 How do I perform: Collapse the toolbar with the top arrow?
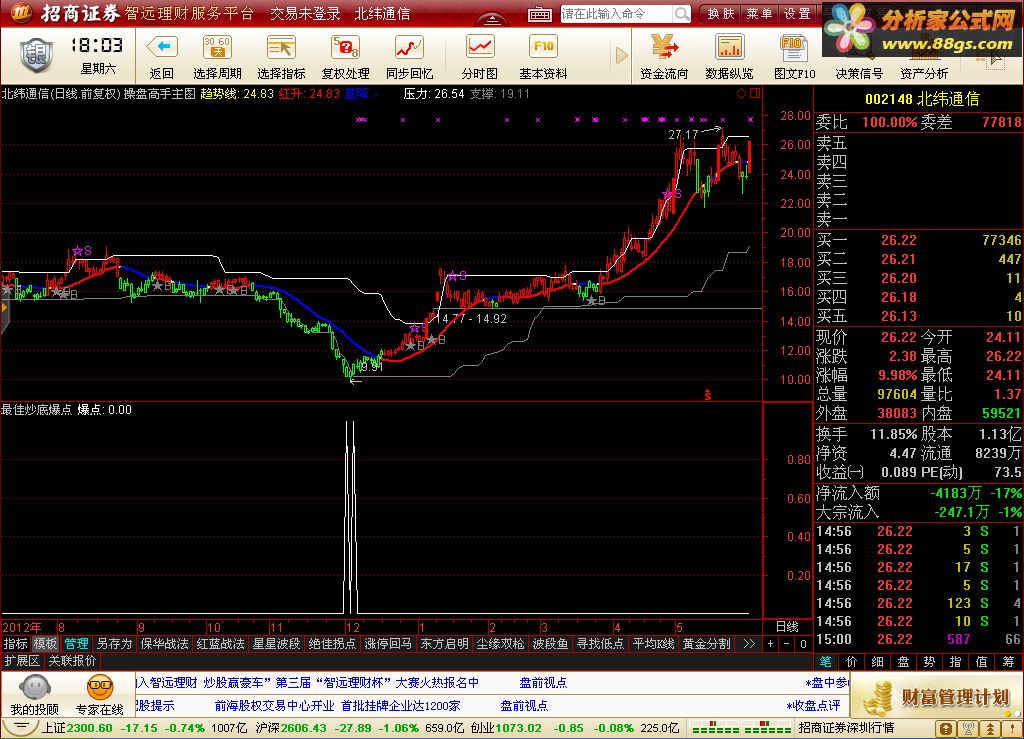click(x=492, y=19)
